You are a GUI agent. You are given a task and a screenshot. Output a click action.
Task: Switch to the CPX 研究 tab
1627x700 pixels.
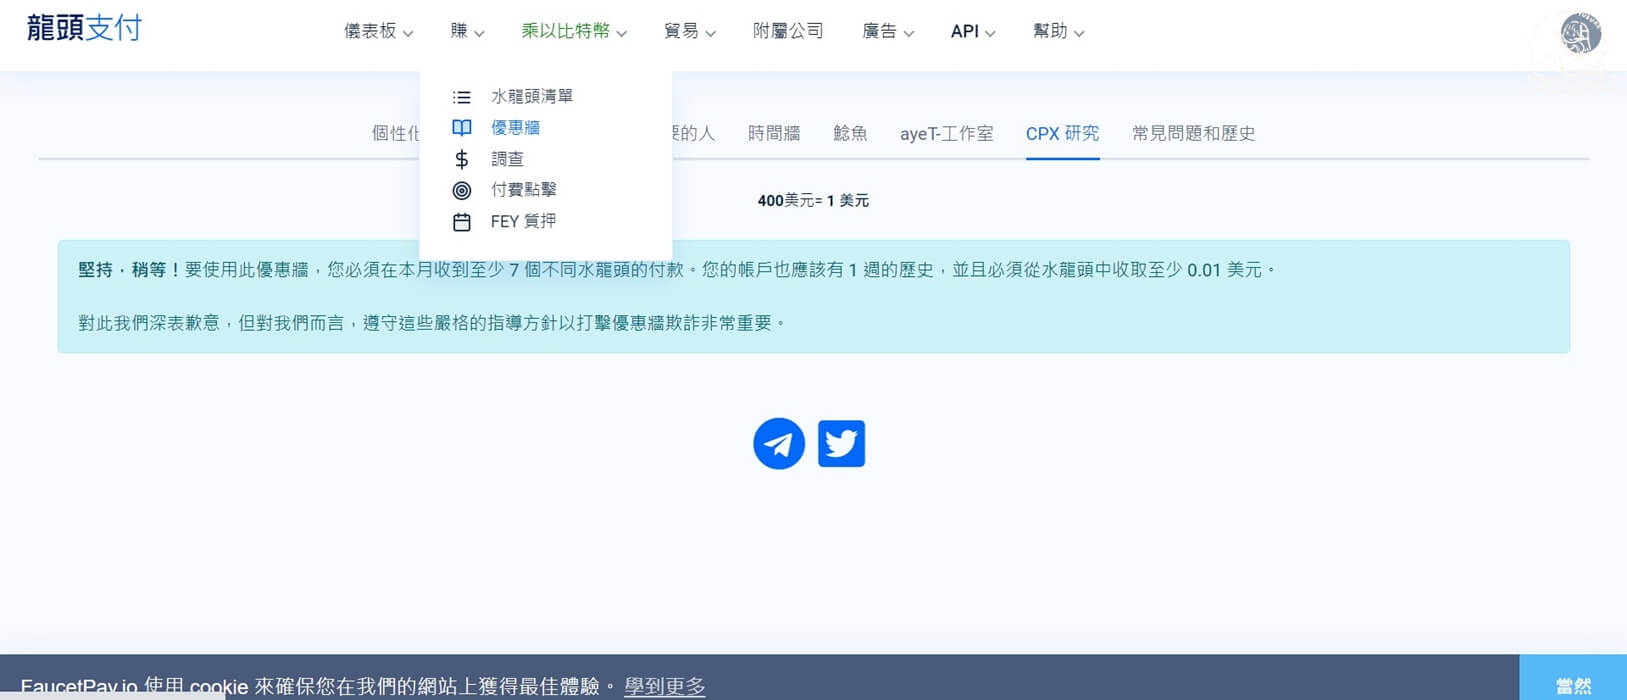pos(1062,134)
